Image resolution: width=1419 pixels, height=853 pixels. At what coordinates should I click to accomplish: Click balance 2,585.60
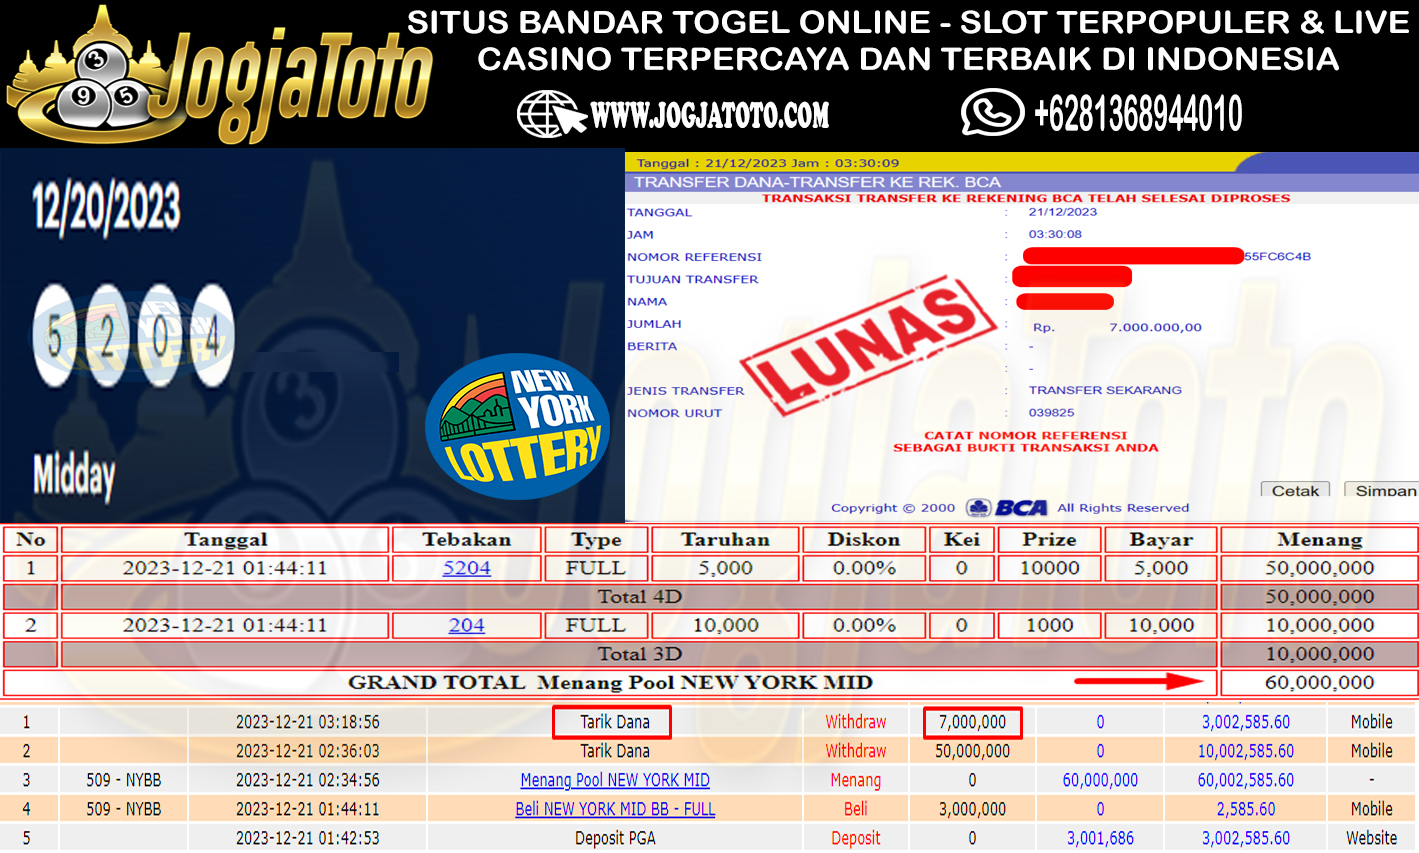(1246, 809)
